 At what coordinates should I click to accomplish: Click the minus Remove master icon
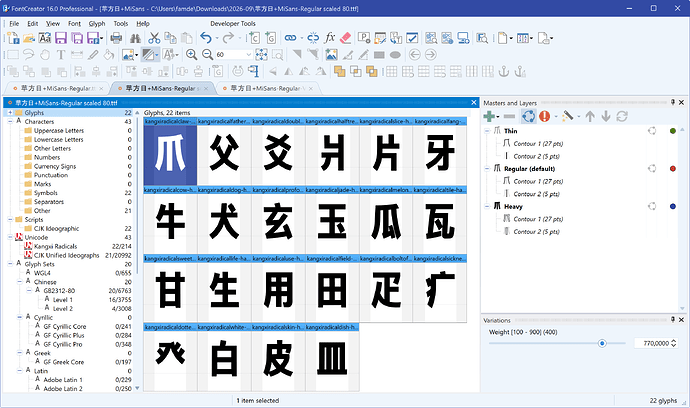[x=509, y=117]
